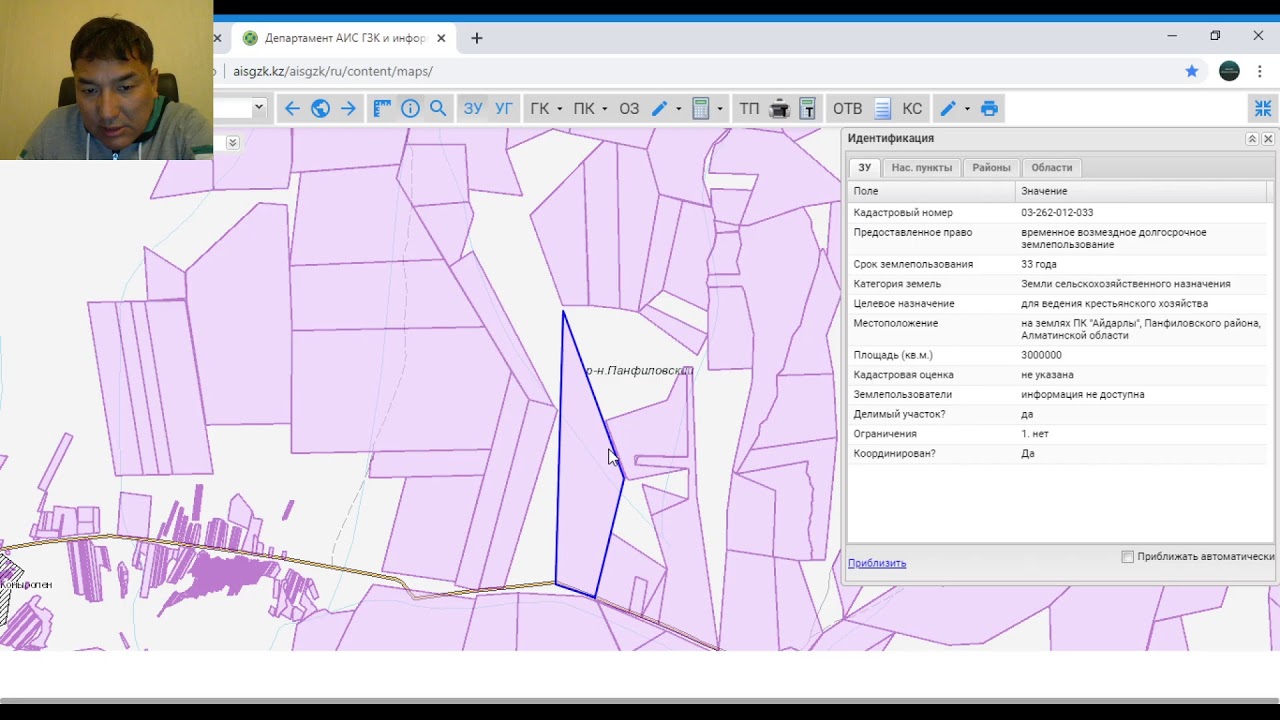Expand the calculator dropdown arrow

[x=720, y=109]
